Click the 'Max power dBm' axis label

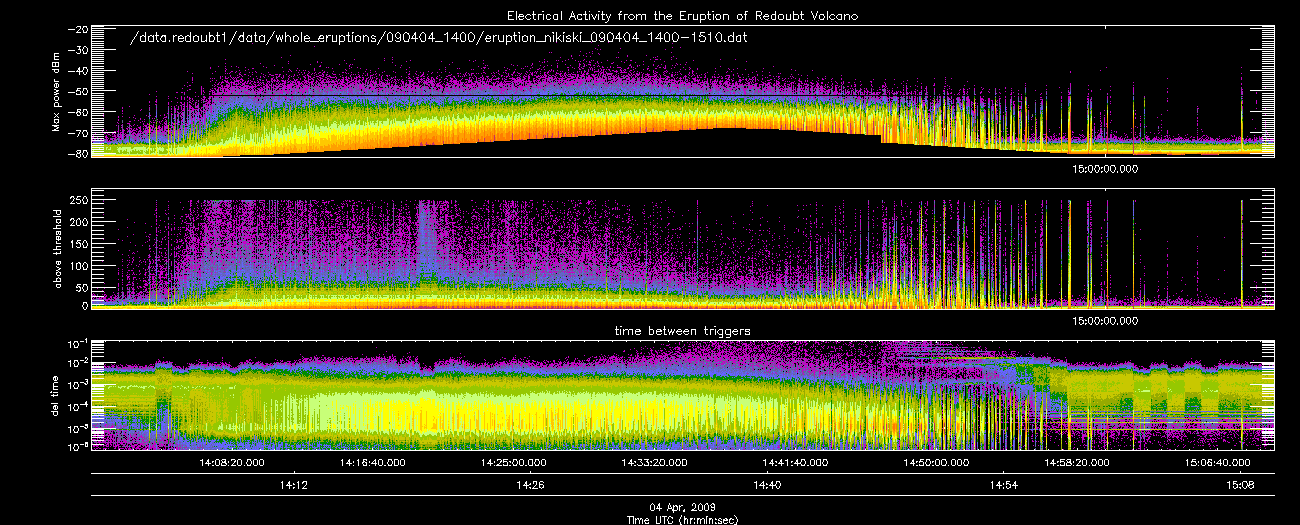pyautogui.click(x=56, y=91)
